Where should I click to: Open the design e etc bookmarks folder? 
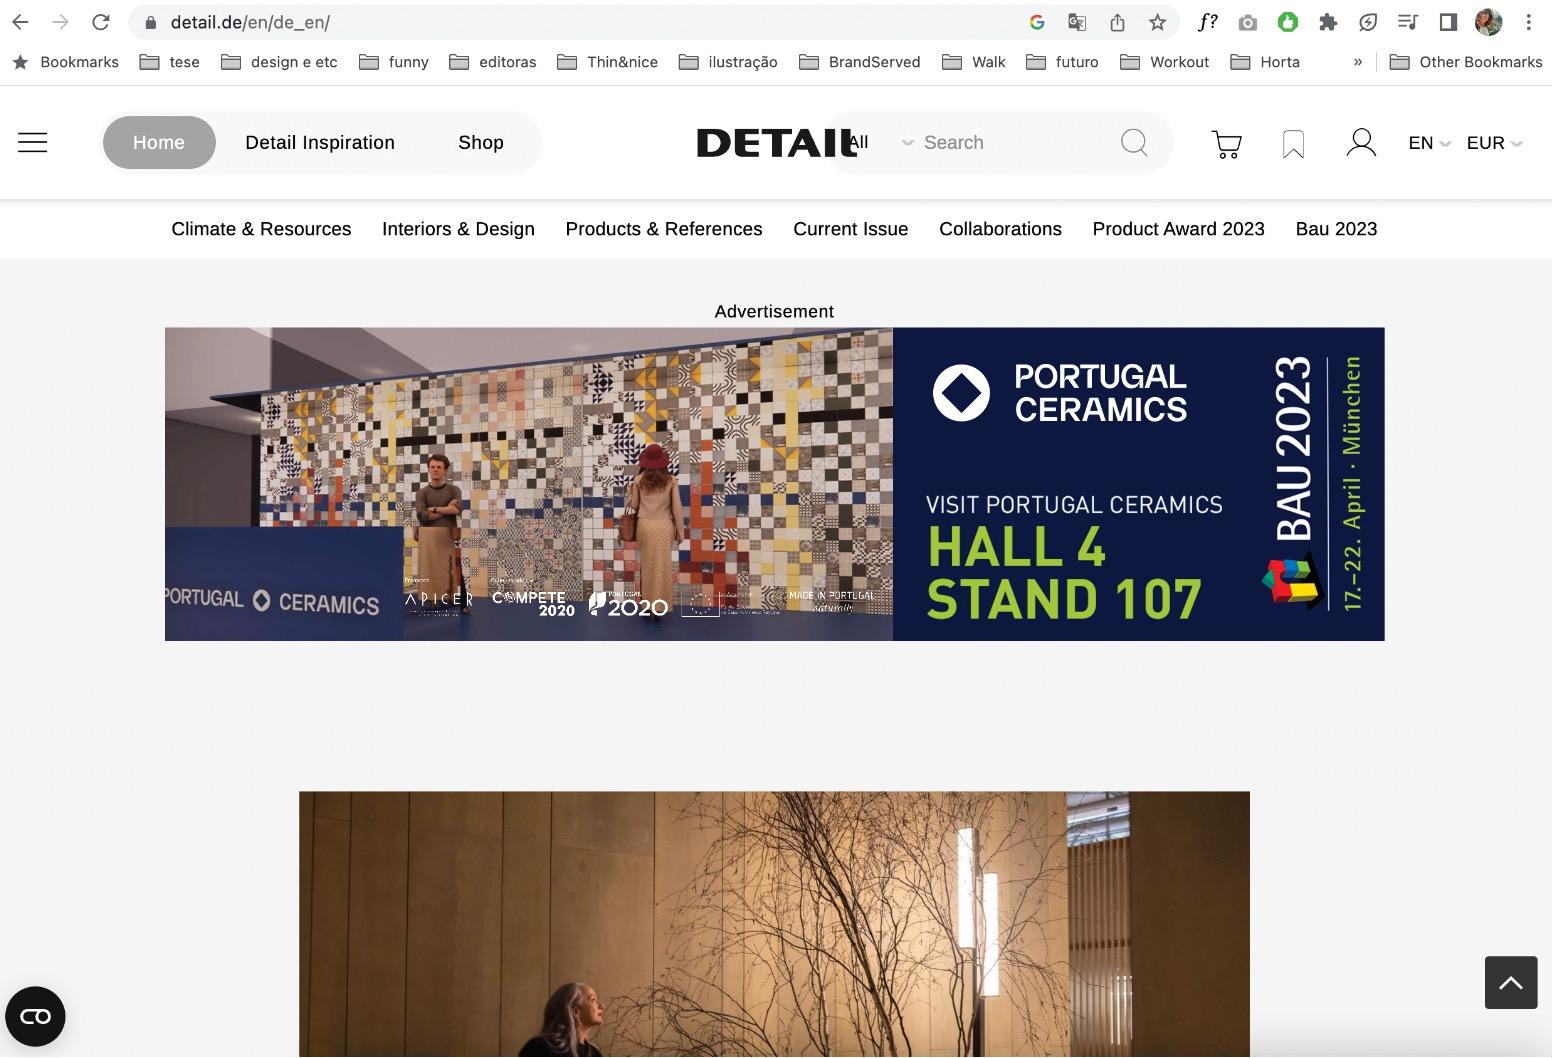click(x=279, y=62)
